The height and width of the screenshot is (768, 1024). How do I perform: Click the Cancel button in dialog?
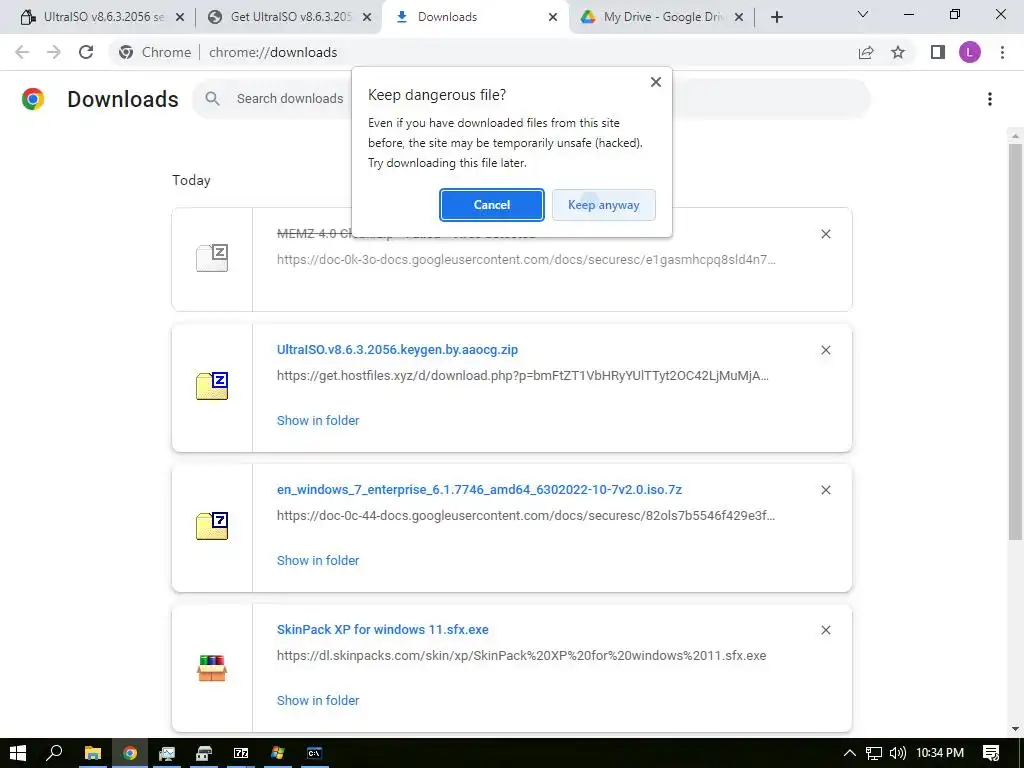point(491,204)
